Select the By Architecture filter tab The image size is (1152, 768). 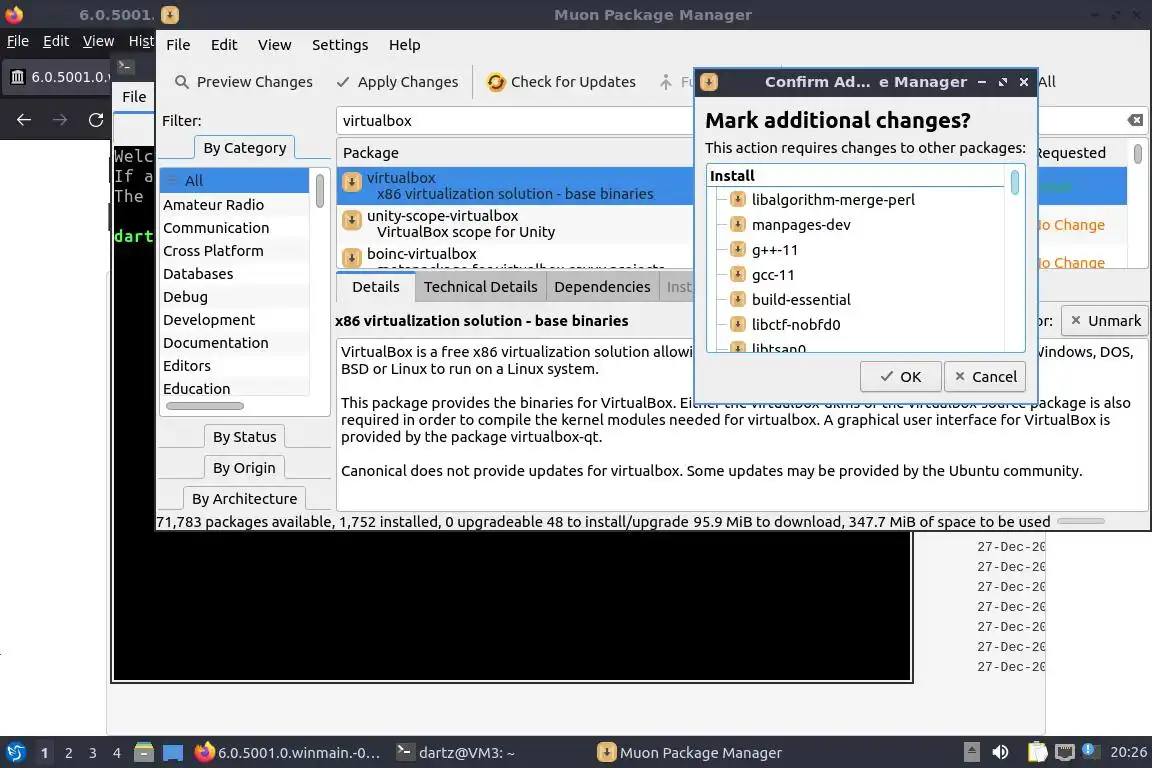tap(245, 498)
